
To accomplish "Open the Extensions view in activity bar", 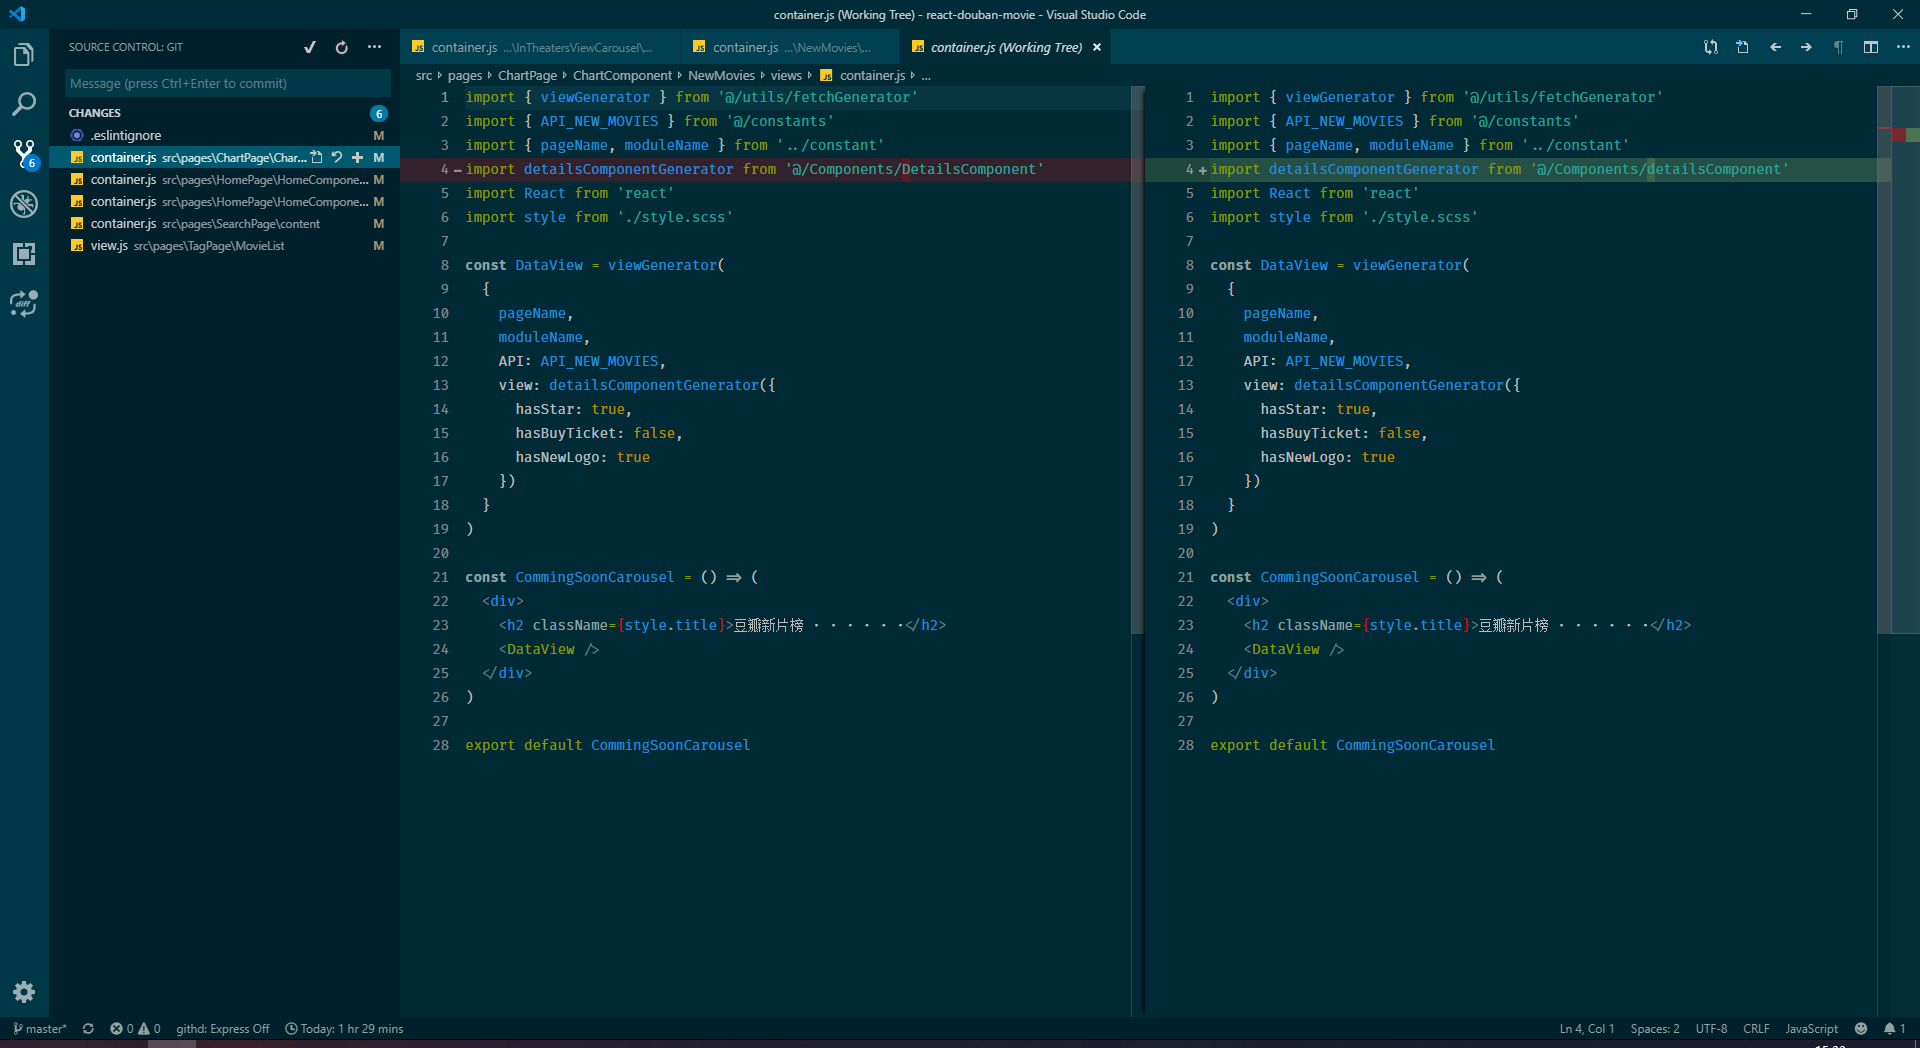I will click(x=24, y=254).
